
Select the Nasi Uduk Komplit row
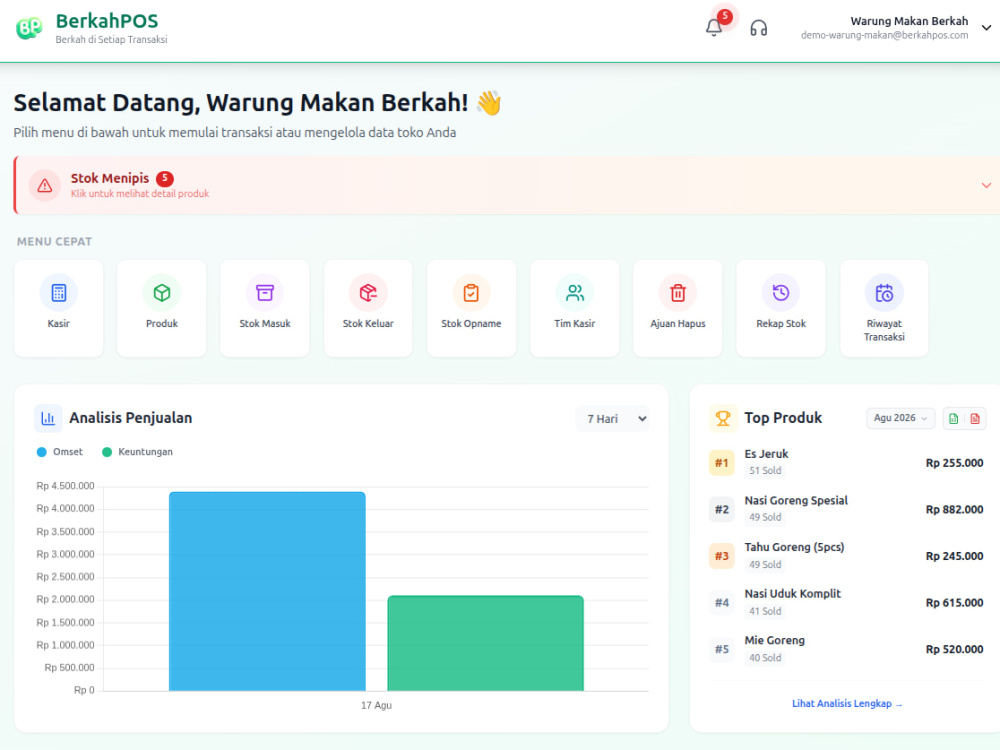pyautogui.click(x=846, y=602)
